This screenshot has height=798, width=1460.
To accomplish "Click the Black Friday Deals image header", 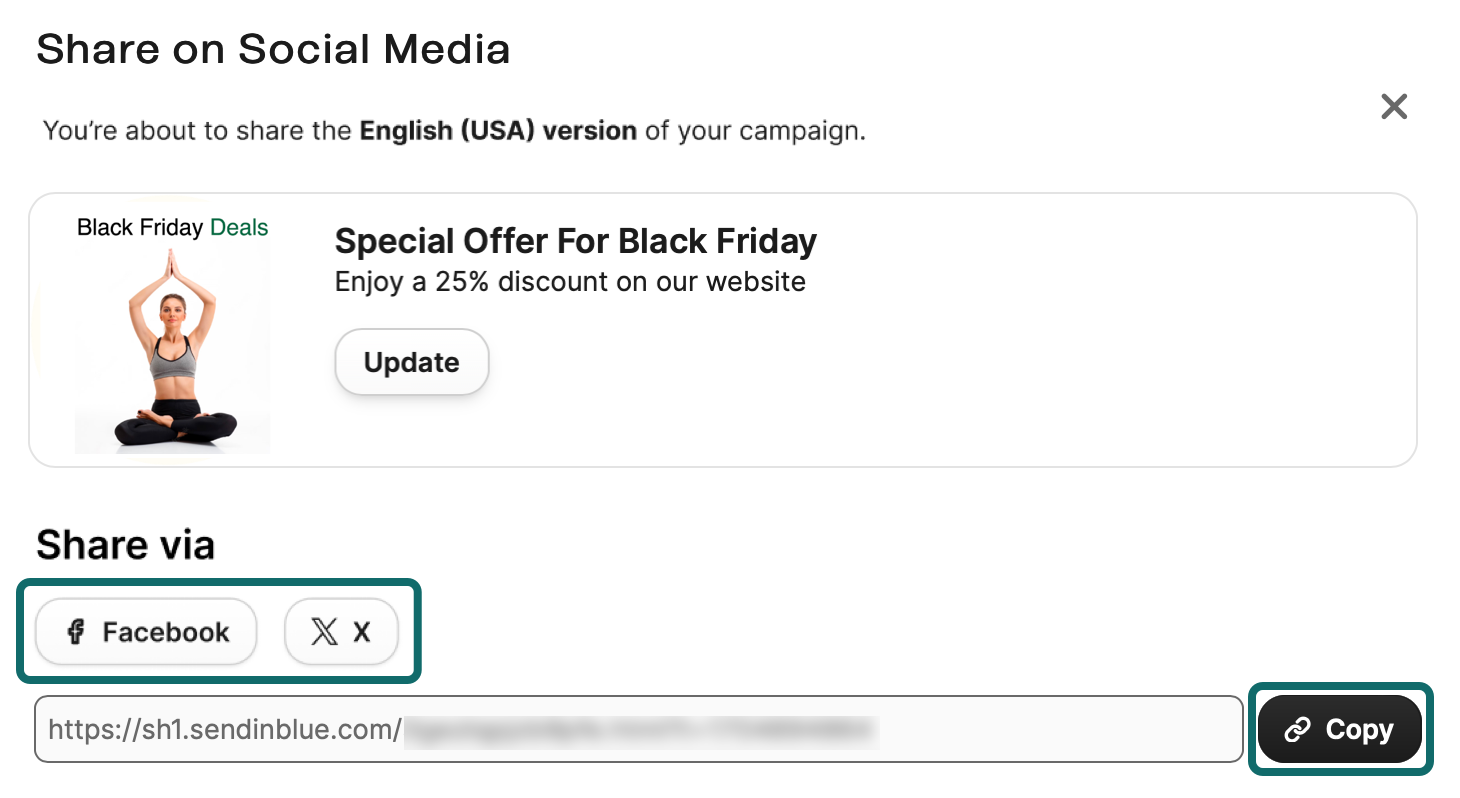I will [x=170, y=227].
